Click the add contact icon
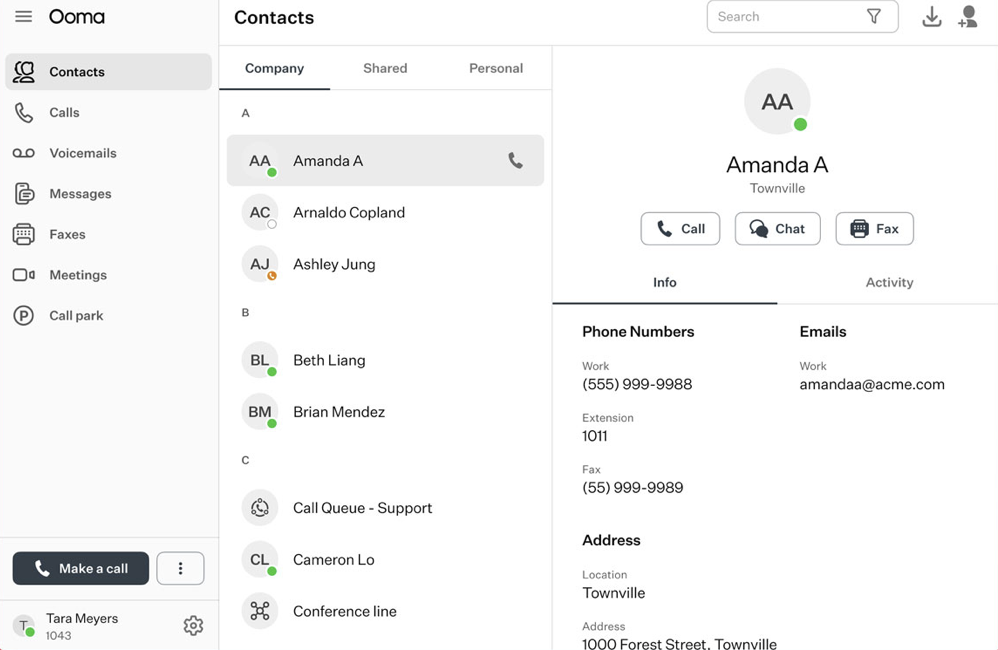The height and width of the screenshot is (650, 998). tap(967, 17)
